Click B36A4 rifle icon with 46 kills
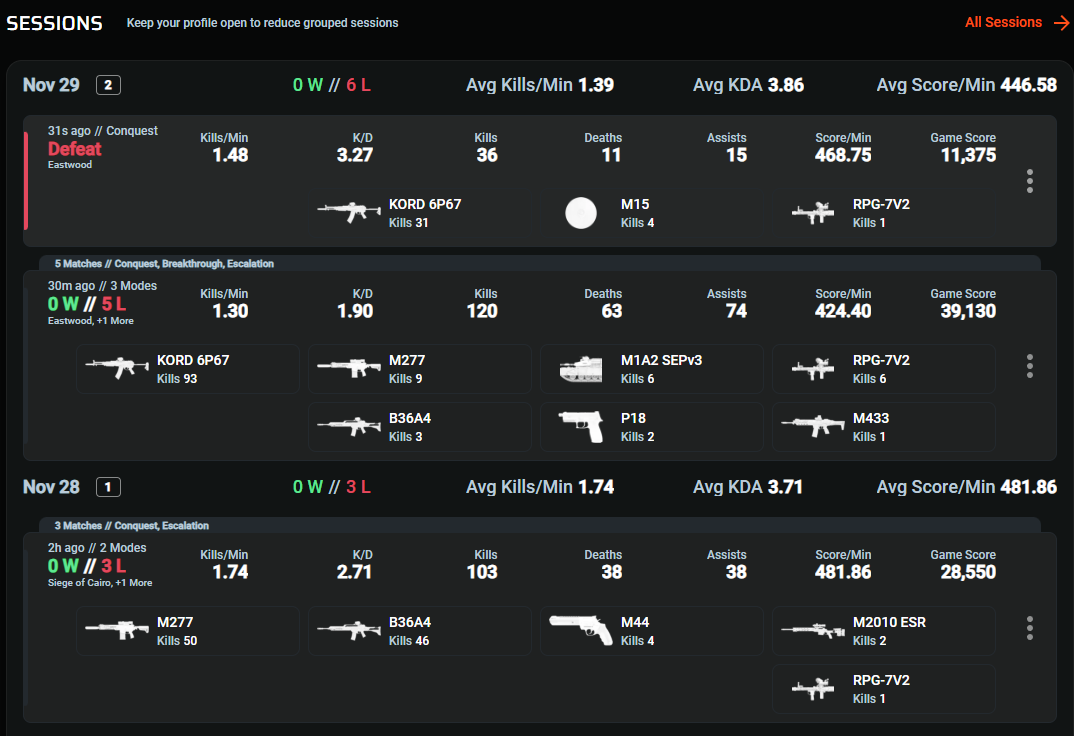 pos(349,630)
